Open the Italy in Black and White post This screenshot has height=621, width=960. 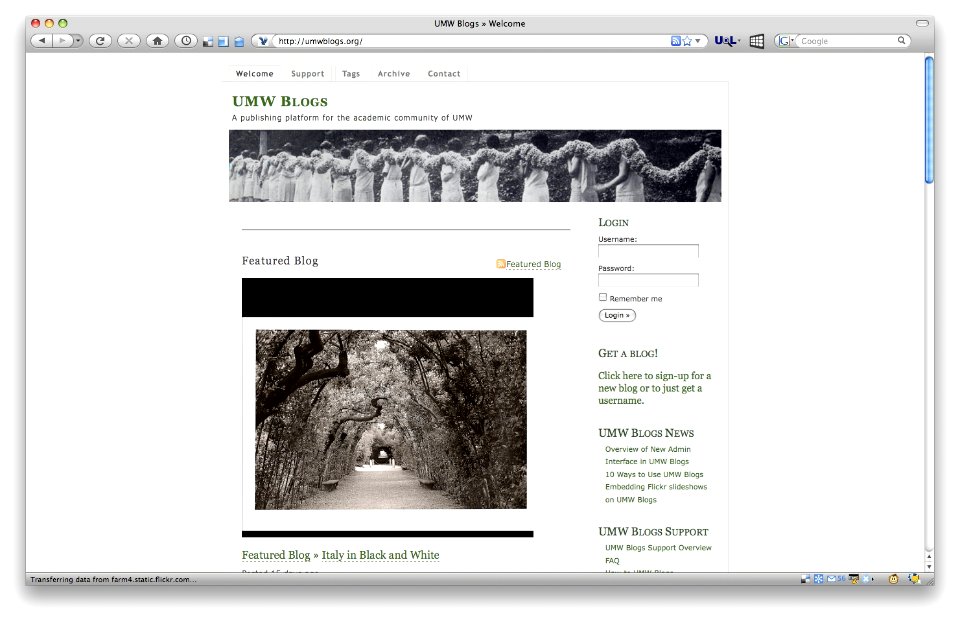pos(380,555)
